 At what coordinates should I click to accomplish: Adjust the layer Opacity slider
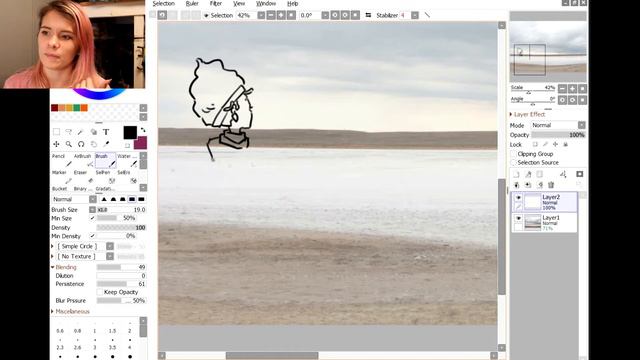pyautogui.click(x=558, y=135)
